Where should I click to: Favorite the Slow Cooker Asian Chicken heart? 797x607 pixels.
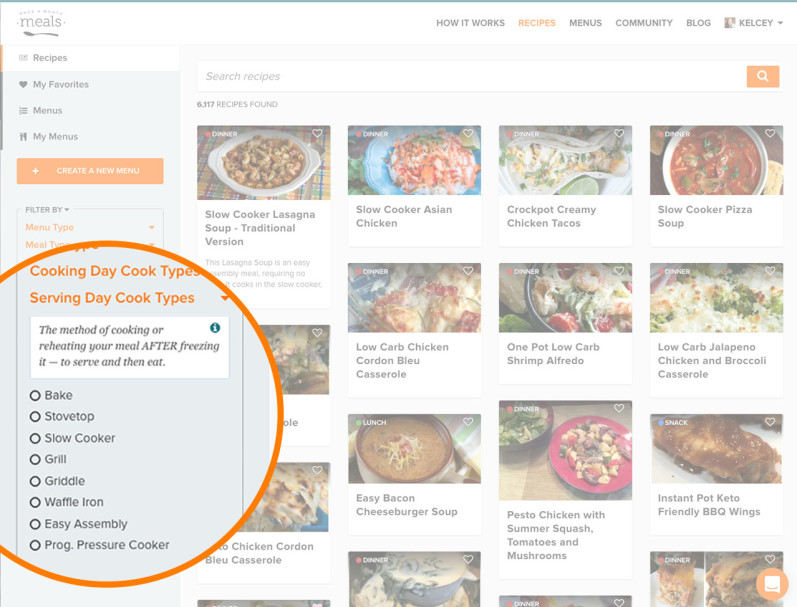[468, 133]
